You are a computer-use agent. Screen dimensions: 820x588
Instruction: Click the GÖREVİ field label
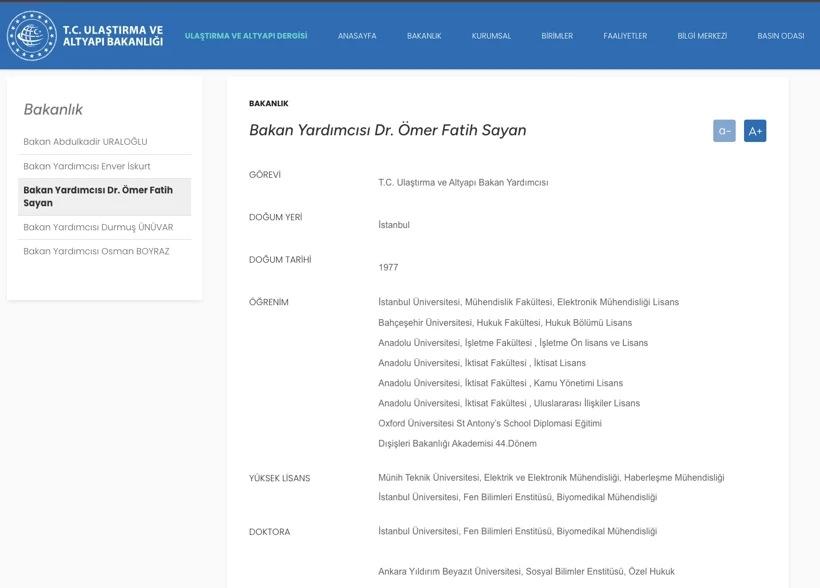pos(265,175)
